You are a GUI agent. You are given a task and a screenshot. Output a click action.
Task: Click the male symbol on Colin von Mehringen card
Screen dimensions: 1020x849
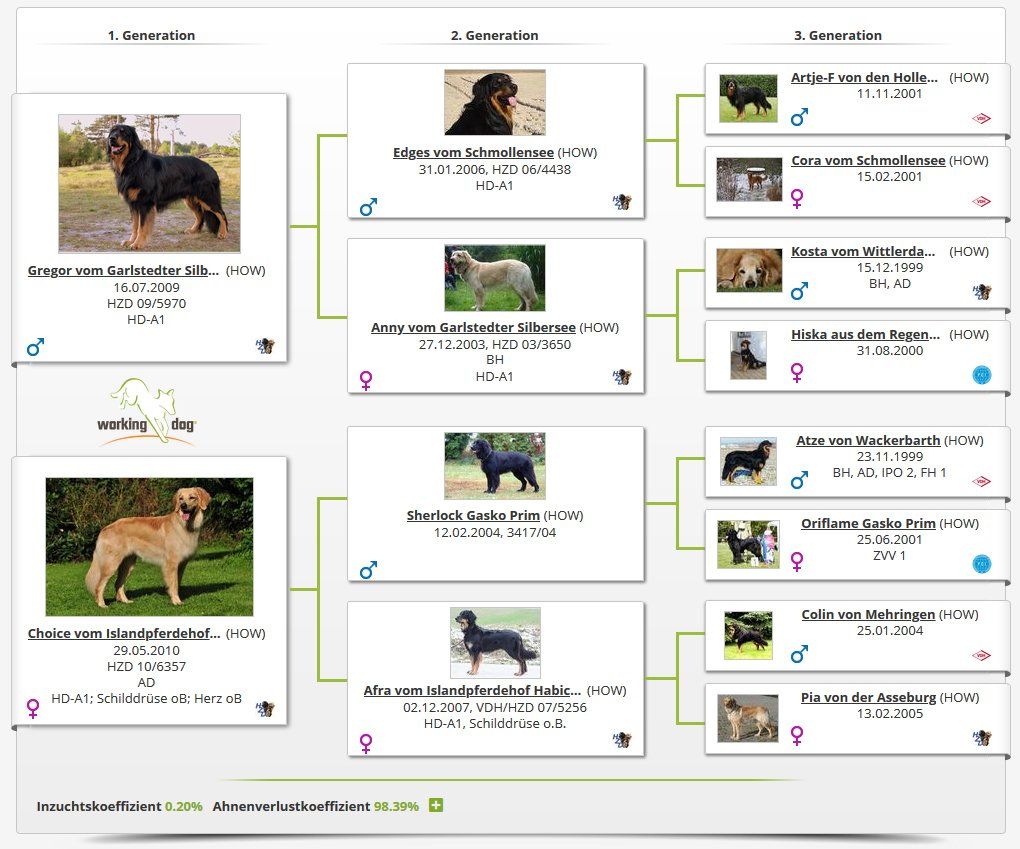(799, 654)
